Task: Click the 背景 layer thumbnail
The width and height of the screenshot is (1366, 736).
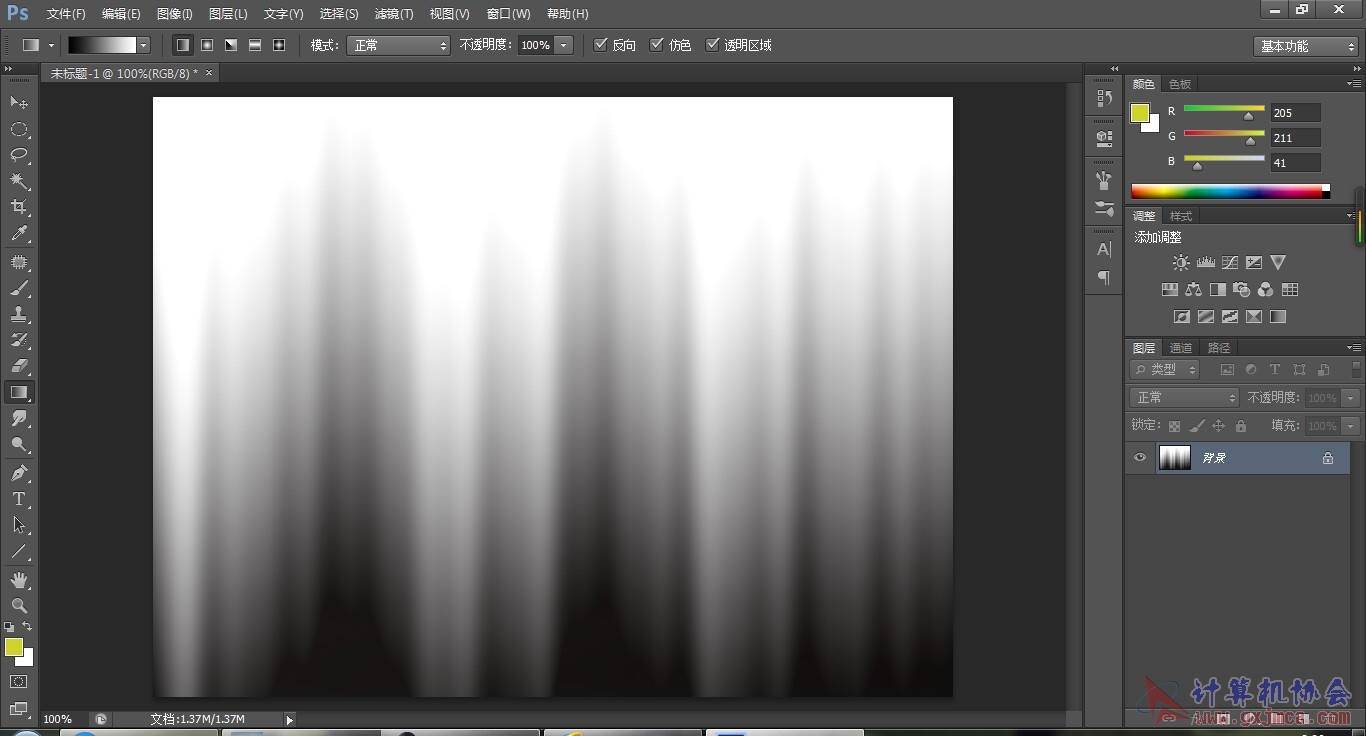Action: (x=1175, y=458)
